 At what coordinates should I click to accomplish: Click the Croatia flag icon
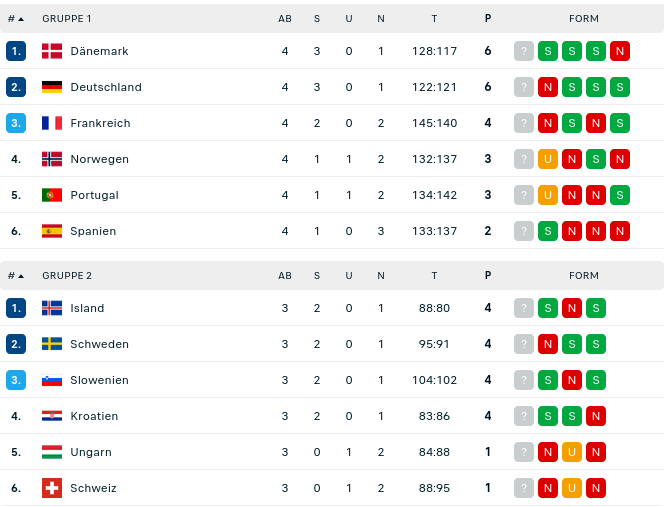[52, 416]
